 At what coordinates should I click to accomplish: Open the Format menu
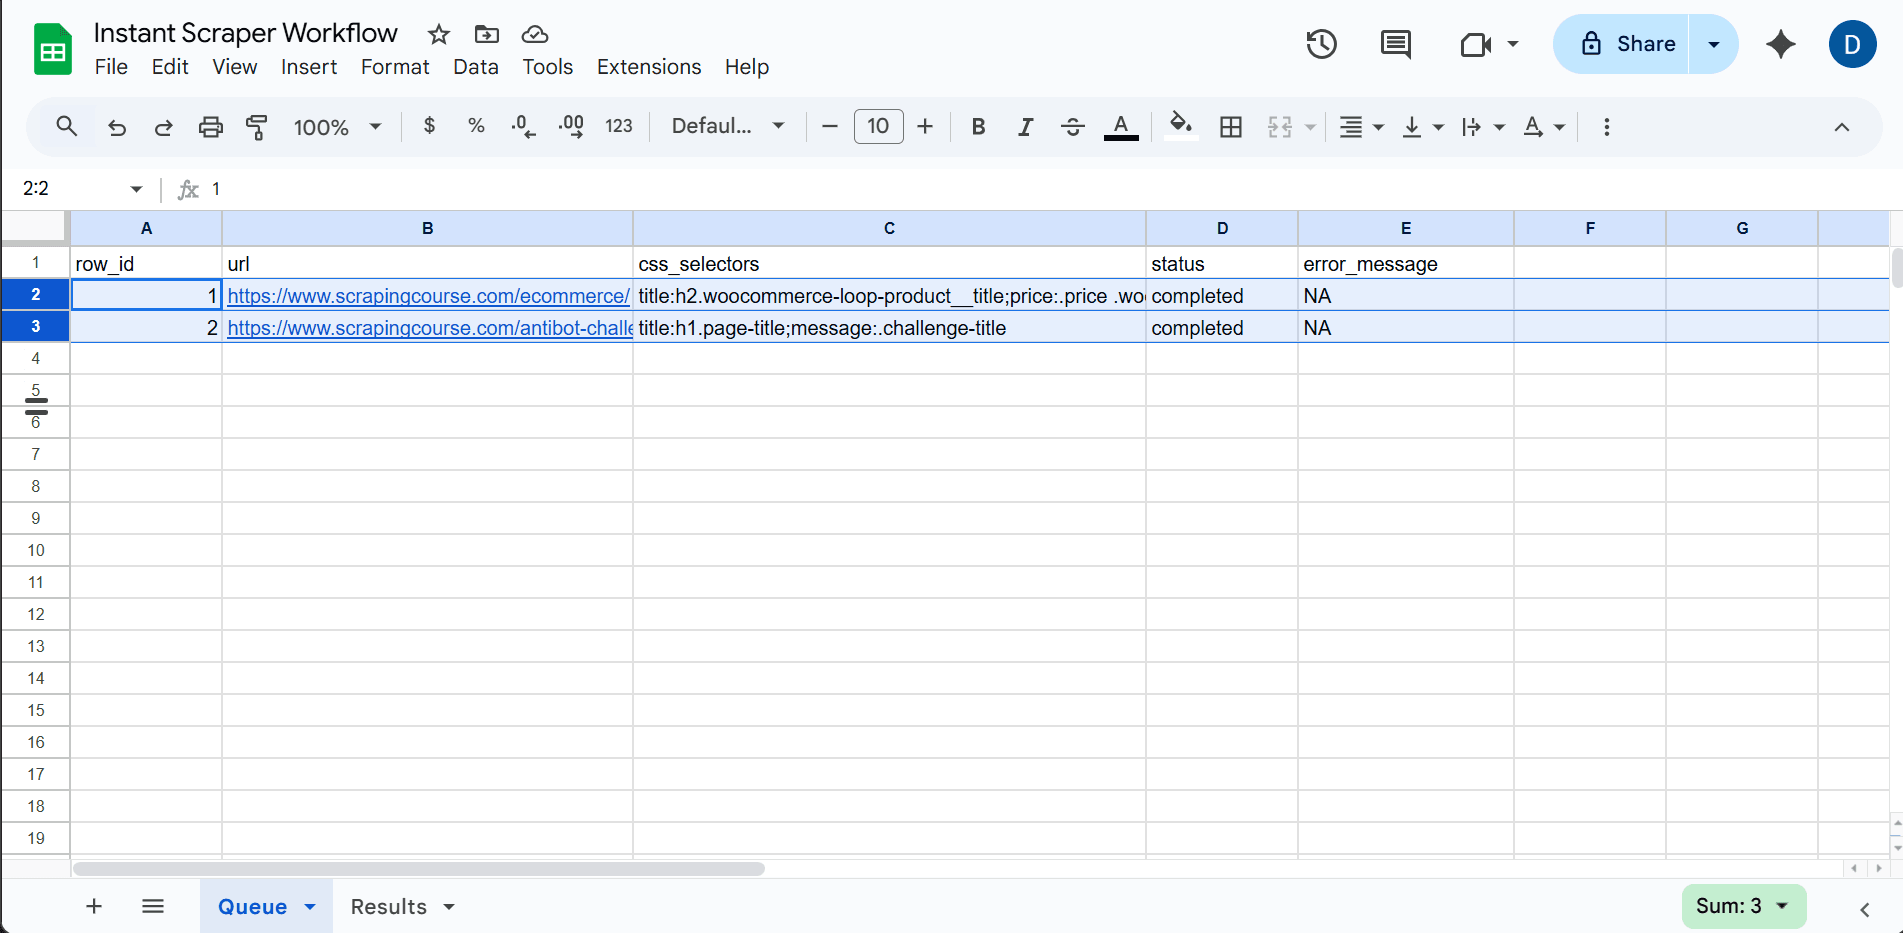tap(395, 67)
